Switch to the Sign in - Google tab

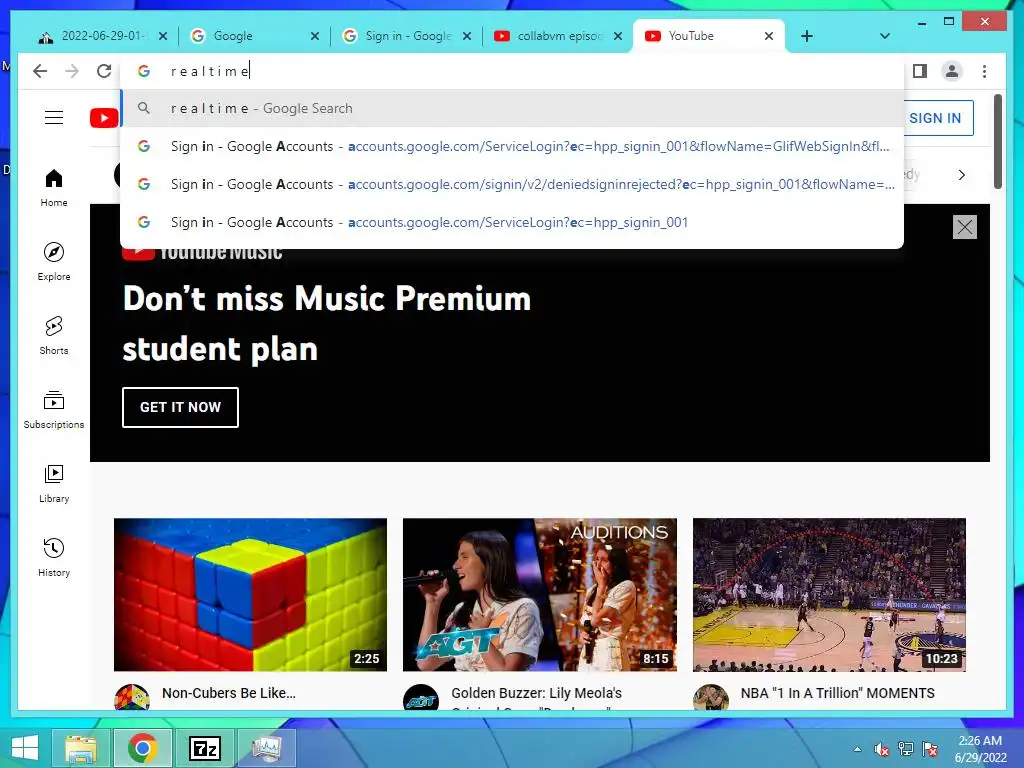point(408,36)
